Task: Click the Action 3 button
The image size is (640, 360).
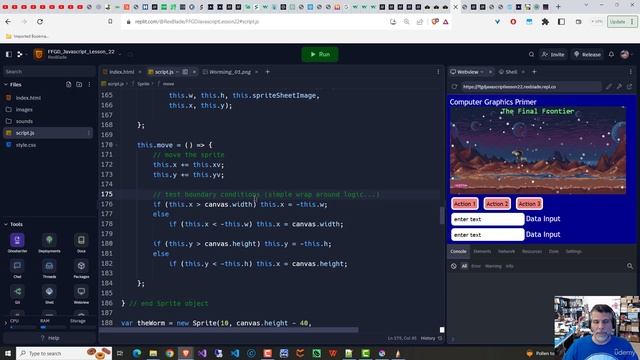Action: coord(529,204)
